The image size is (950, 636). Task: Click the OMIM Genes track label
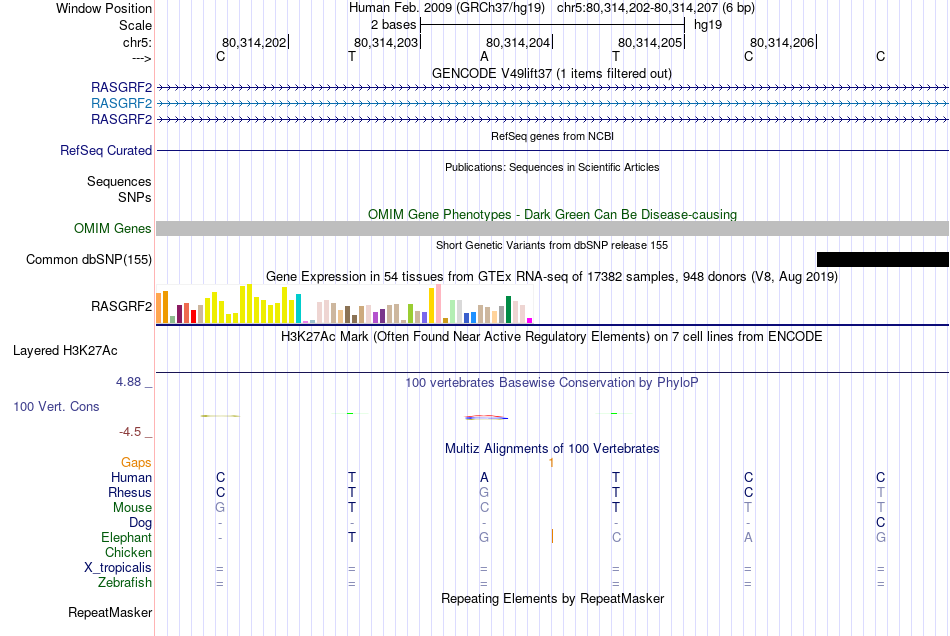(x=113, y=228)
